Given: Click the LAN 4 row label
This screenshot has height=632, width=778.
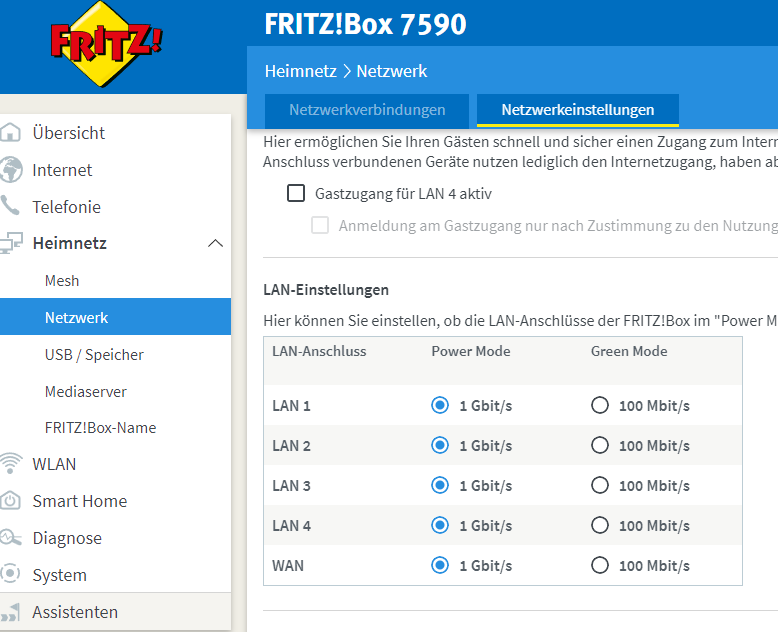Looking at the screenshot, I should tap(291, 525).
